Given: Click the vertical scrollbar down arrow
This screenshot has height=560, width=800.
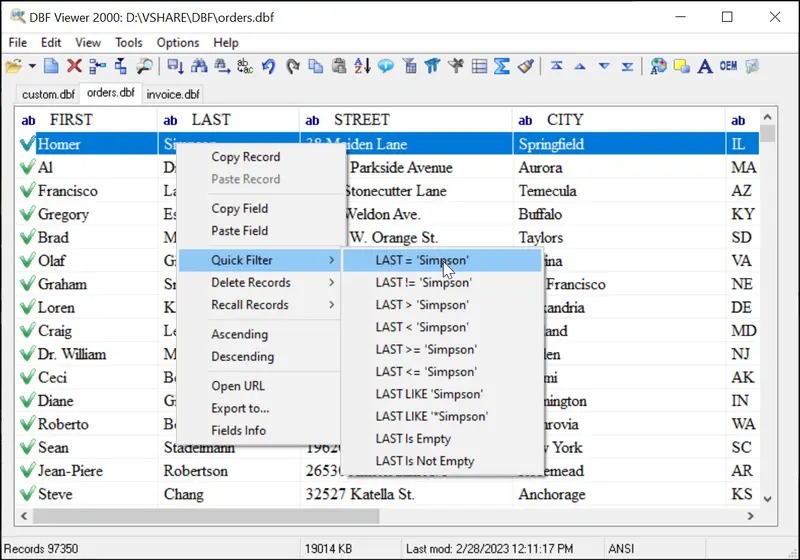Looking at the screenshot, I should [x=768, y=497].
